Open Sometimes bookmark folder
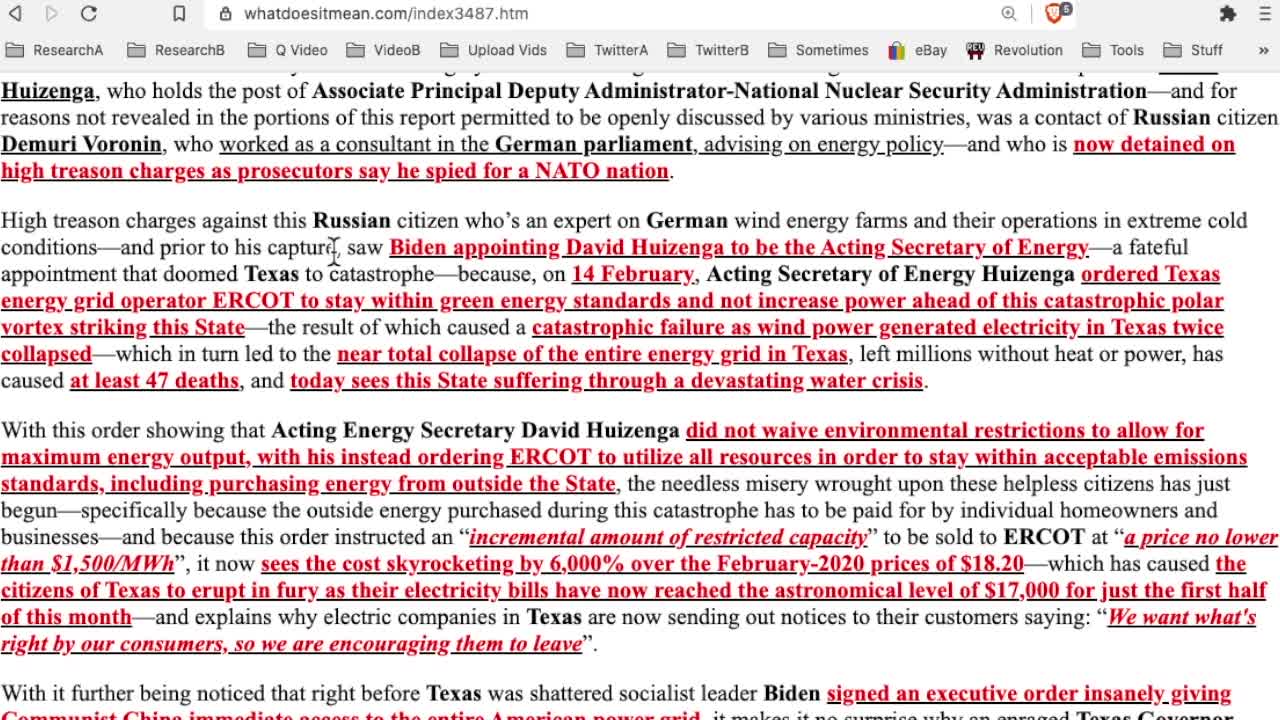Screen dimensions: 1280x720 (819, 50)
